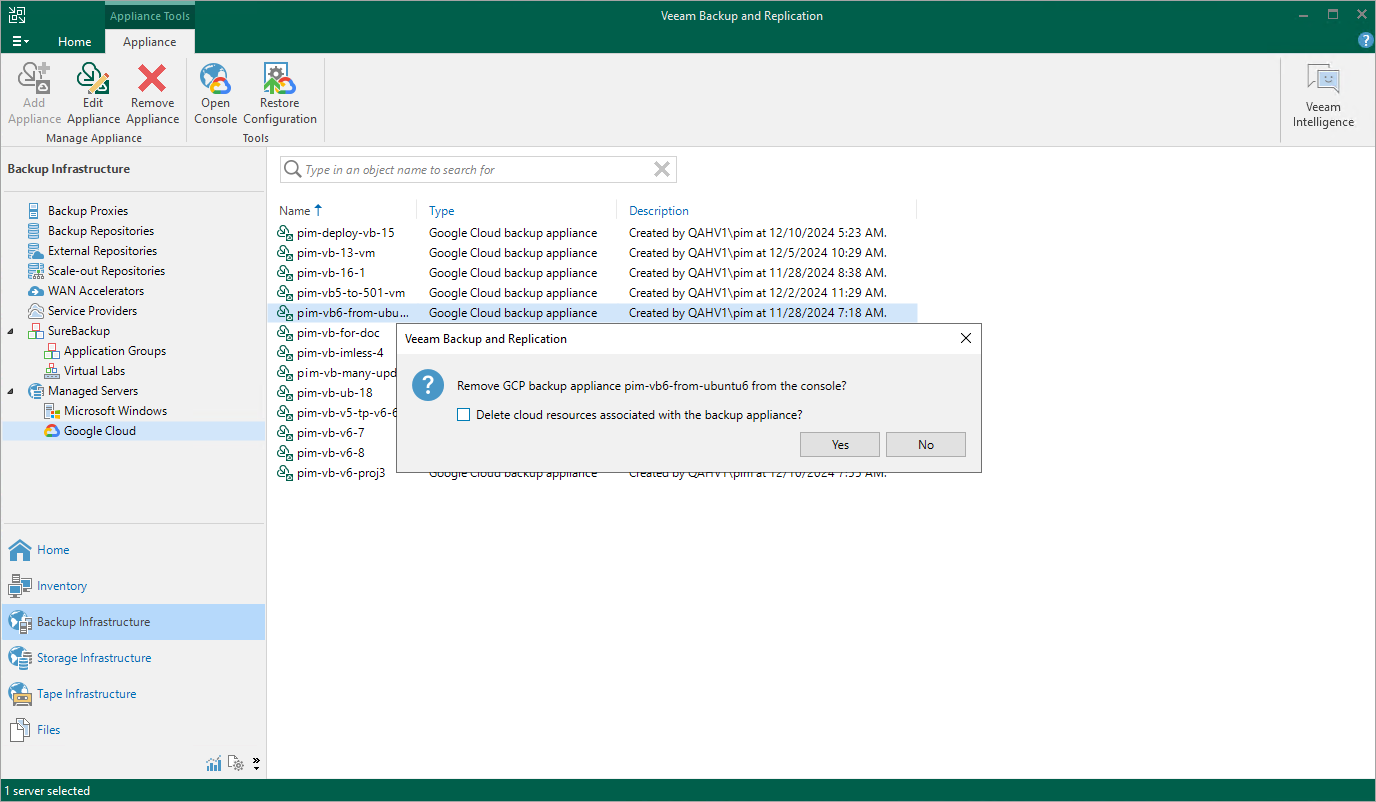Click the Remove Appliance red X icon
This screenshot has height=802, width=1376.
click(152, 78)
